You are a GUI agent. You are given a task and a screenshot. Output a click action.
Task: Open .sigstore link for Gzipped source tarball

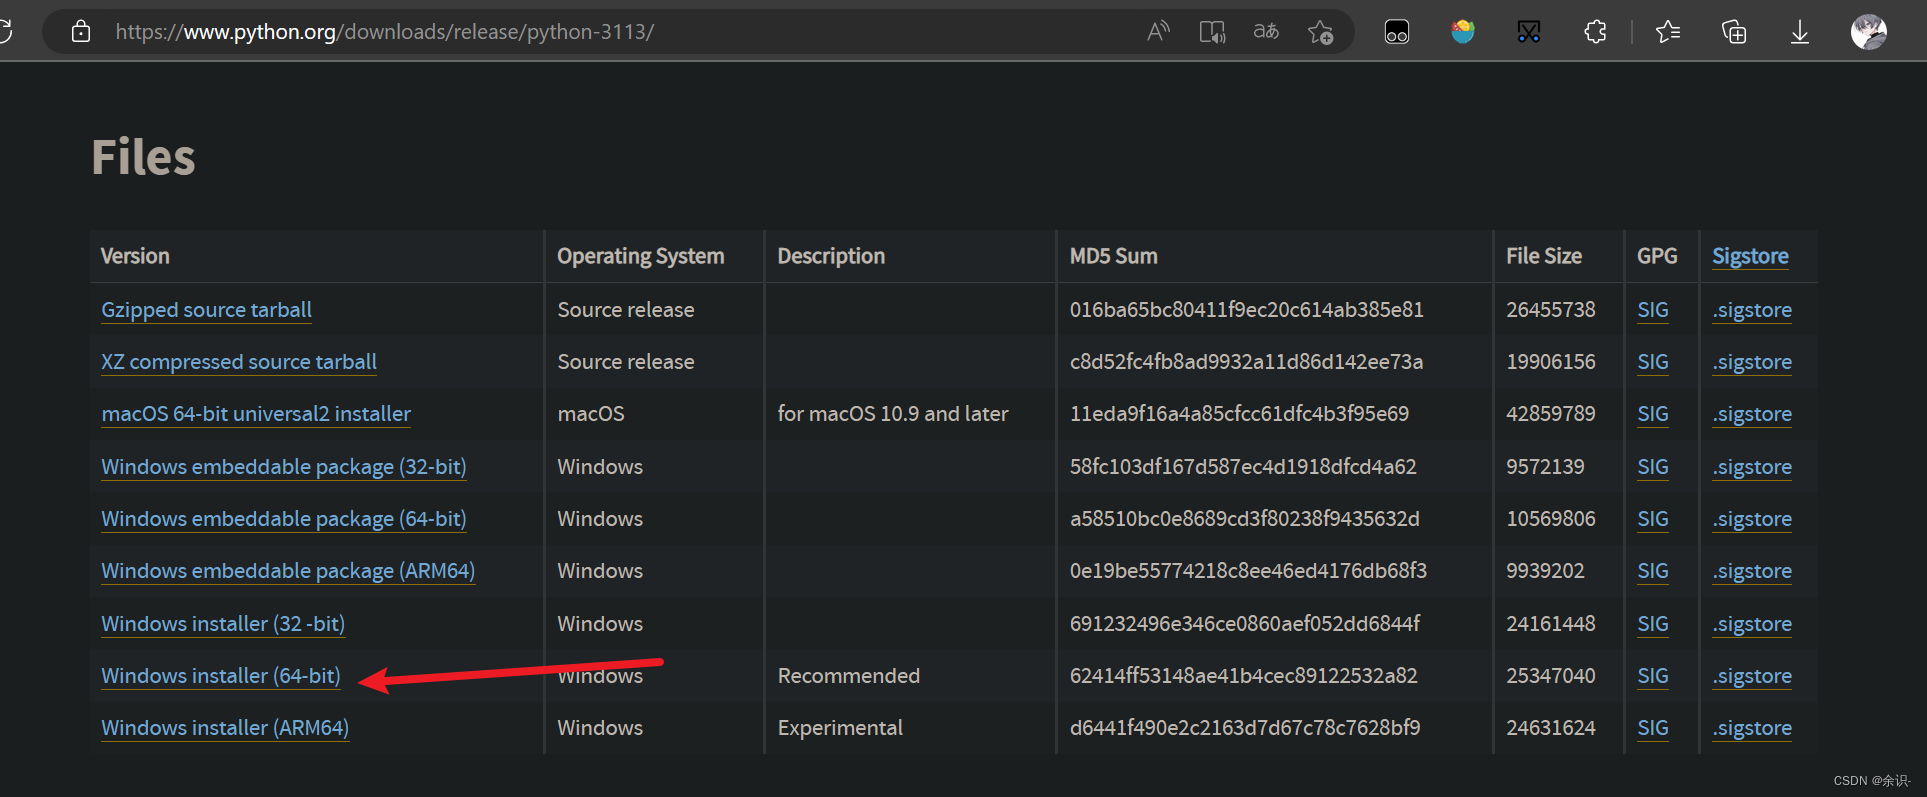(1752, 310)
